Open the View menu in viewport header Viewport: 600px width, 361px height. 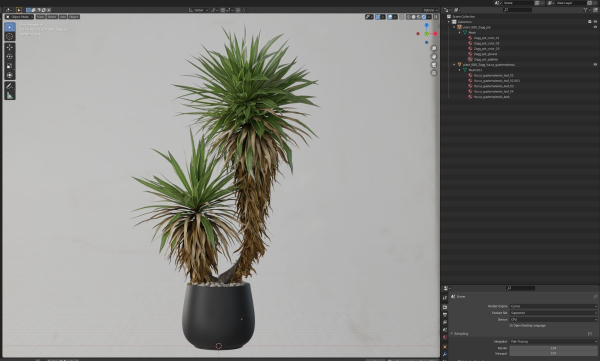coord(41,17)
